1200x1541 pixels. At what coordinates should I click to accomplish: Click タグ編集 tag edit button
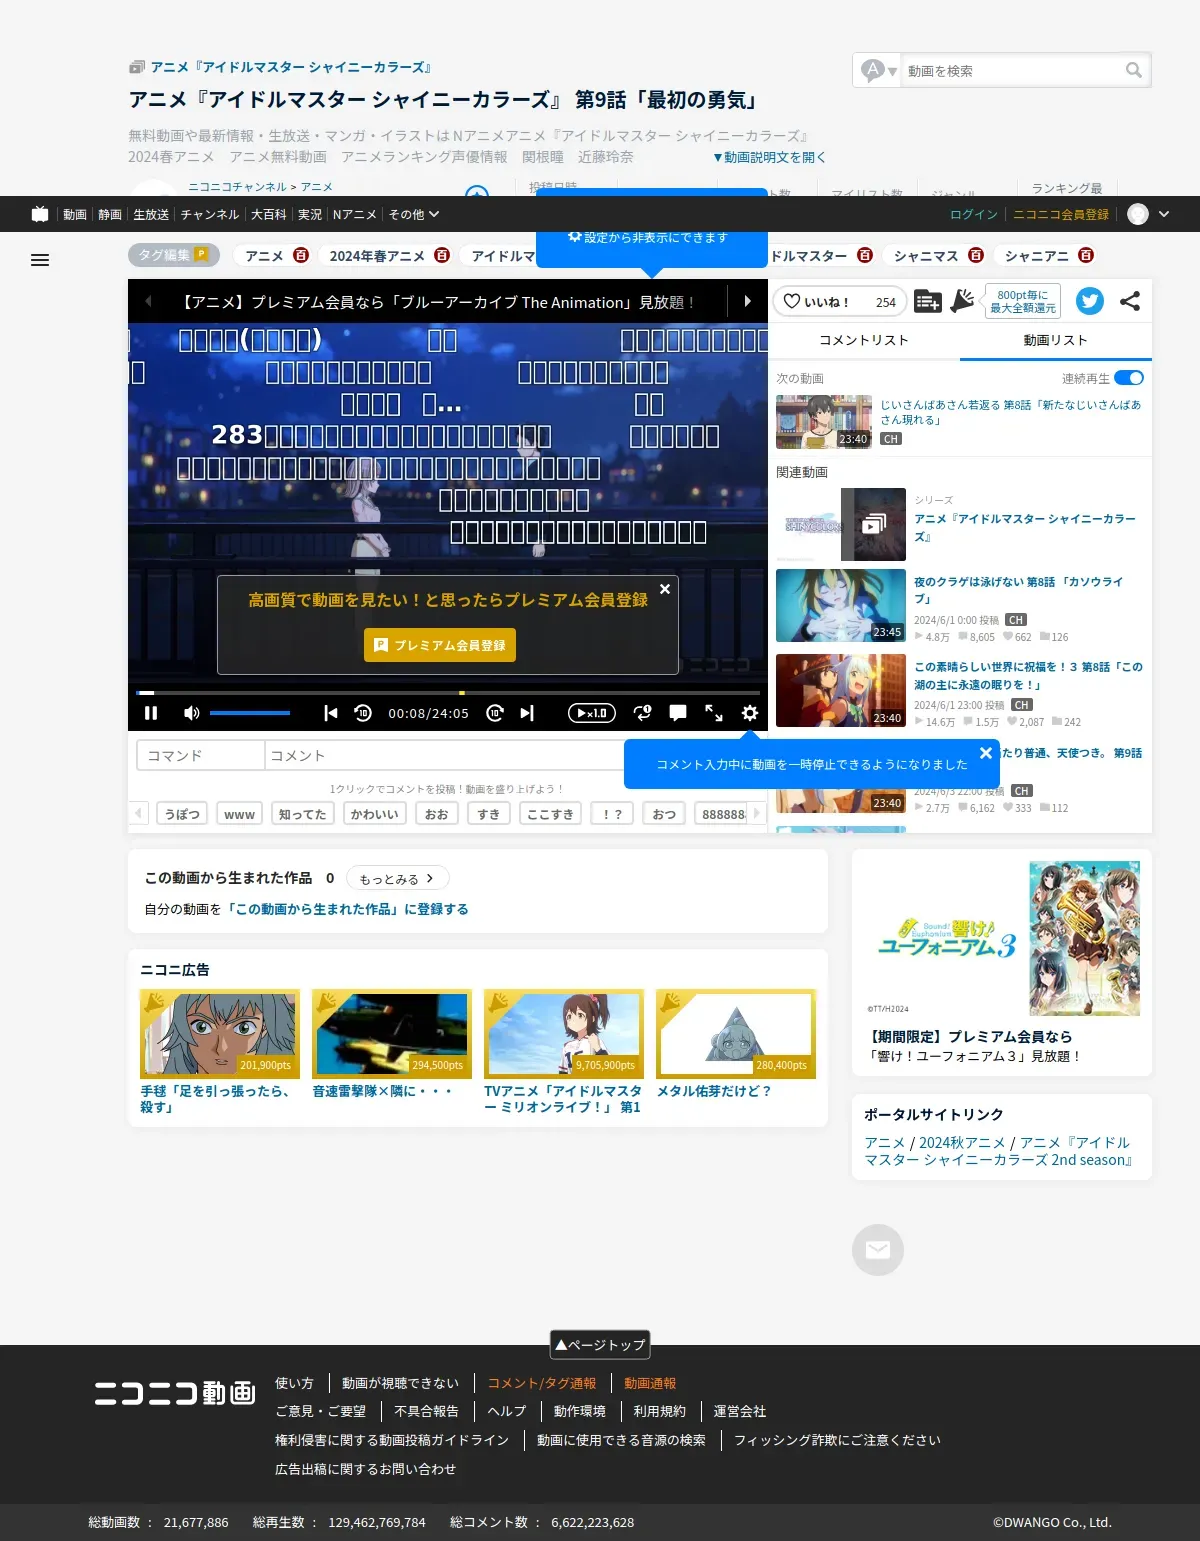[x=173, y=255]
